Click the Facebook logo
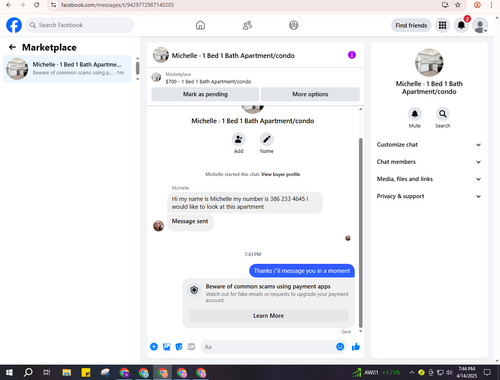The height and width of the screenshot is (380, 500). (14, 25)
